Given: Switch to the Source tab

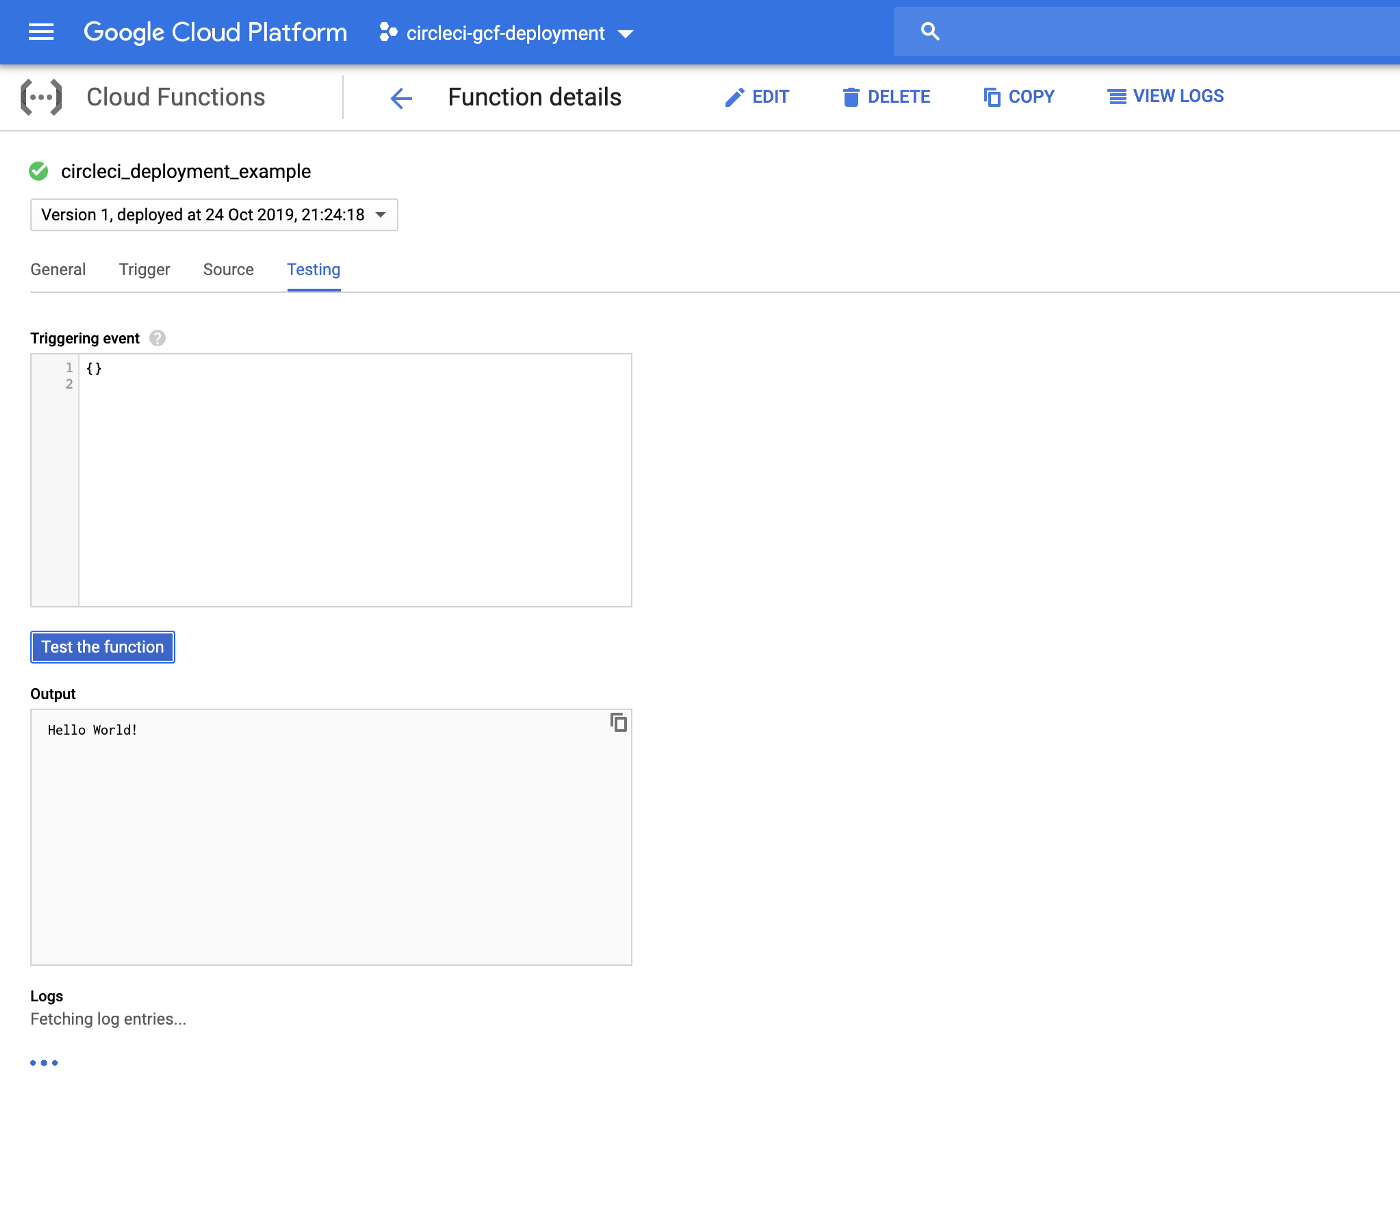Looking at the screenshot, I should (228, 269).
